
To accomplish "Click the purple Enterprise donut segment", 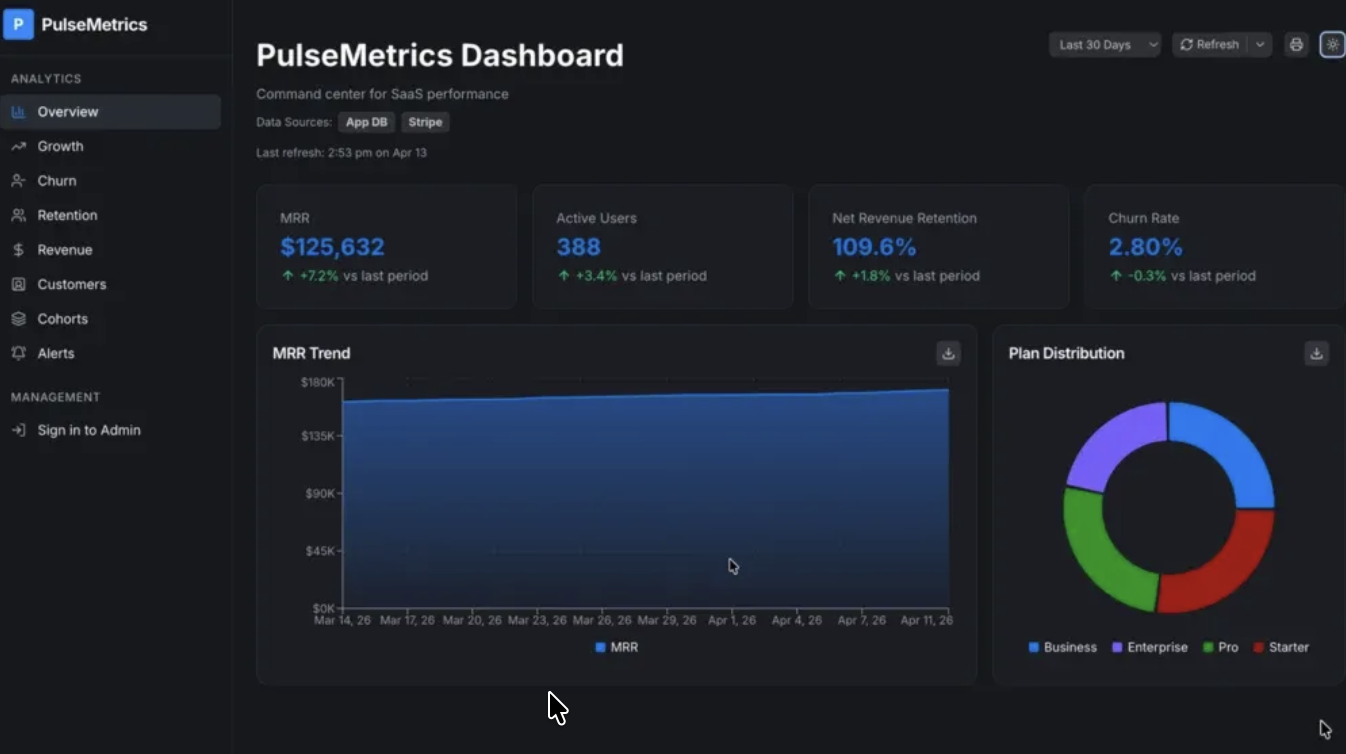I will 1112,441.
